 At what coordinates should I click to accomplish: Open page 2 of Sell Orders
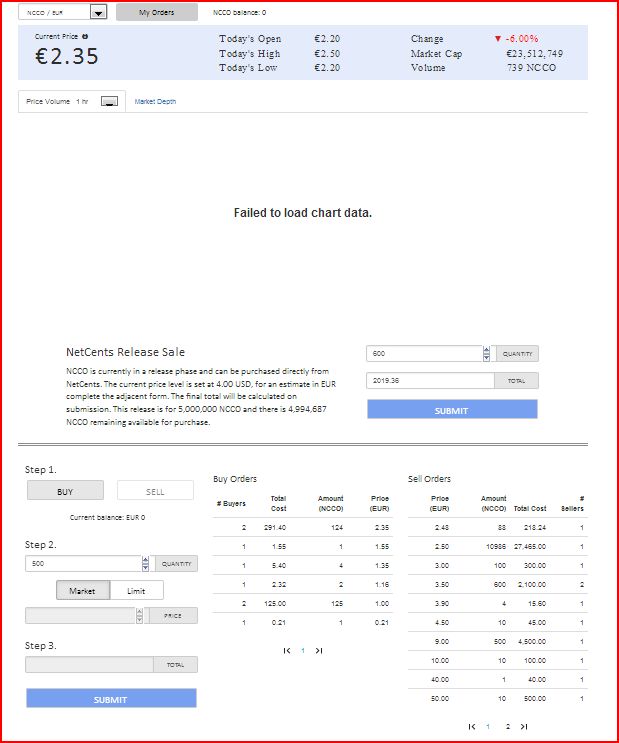tap(507, 727)
